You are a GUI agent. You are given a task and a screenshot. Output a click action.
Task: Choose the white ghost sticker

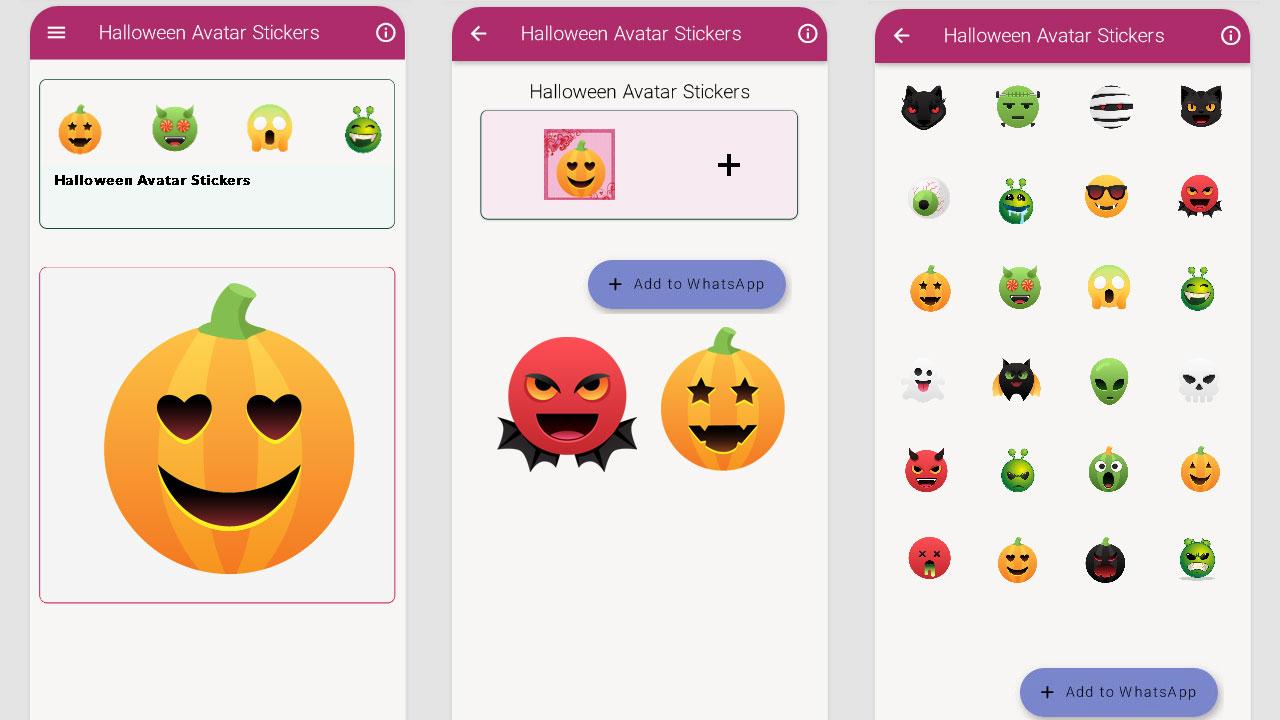(x=923, y=381)
